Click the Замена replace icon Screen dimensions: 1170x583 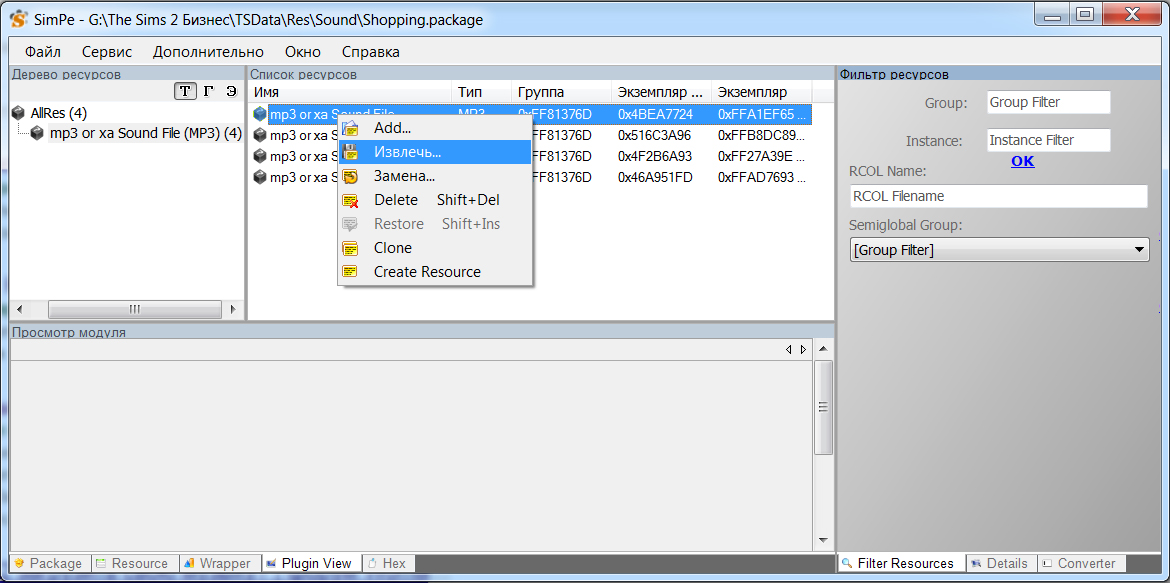350,176
